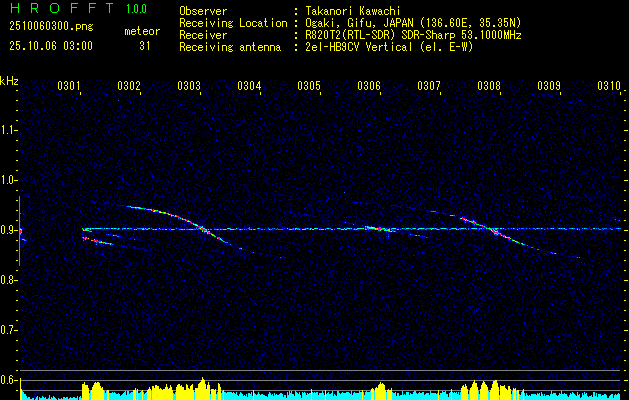Click antenna text 2el-HB9CV Vertical
Image resolution: width=629 pixels, height=400 pixels.
359,47
